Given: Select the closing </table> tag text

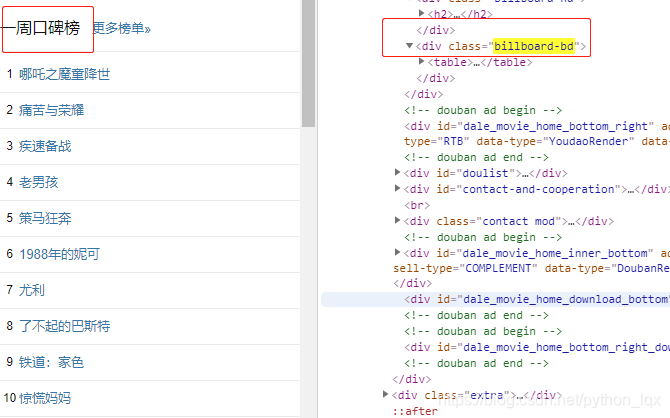Looking at the screenshot, I should (507, 62).
